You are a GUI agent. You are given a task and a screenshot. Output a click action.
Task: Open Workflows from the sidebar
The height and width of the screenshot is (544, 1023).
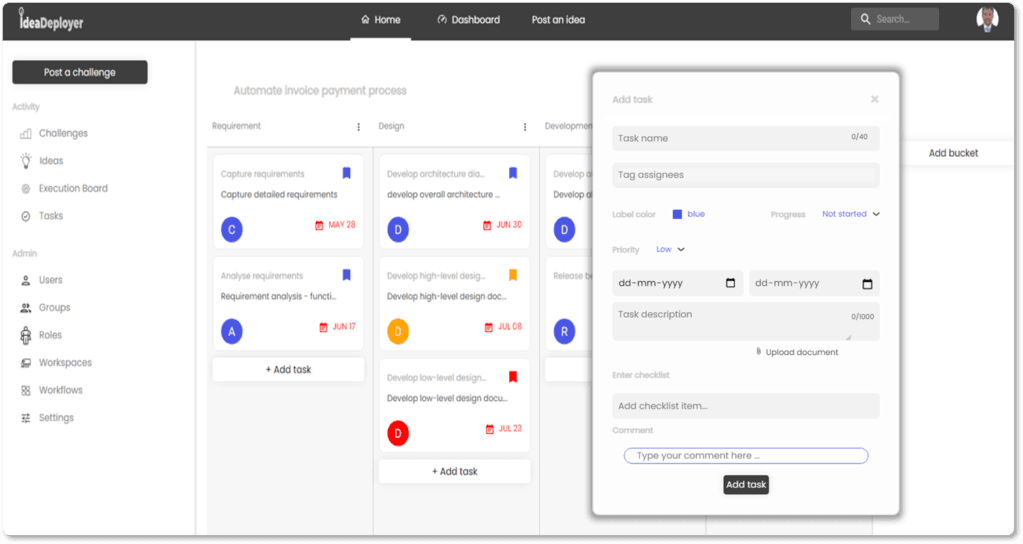tap(60, 390)
